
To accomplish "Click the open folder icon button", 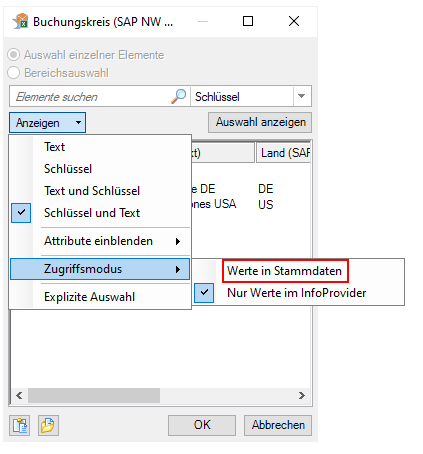I will [x=48, y=425].
